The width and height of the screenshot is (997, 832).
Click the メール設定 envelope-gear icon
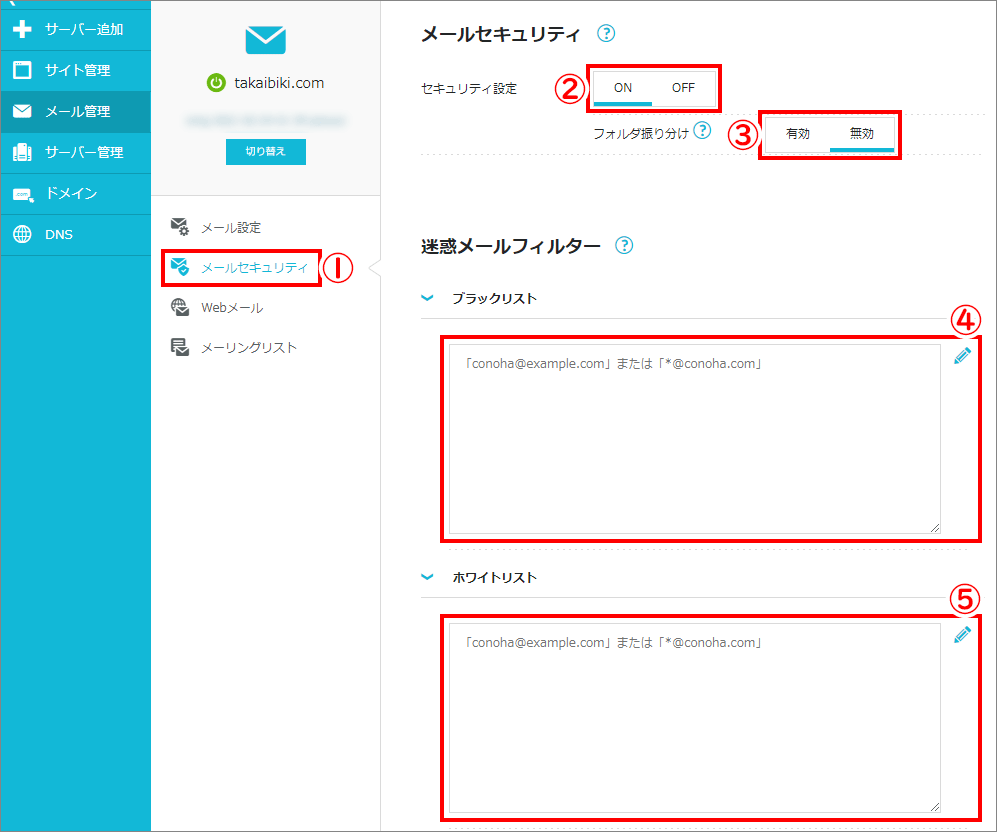tap(180, 227)
